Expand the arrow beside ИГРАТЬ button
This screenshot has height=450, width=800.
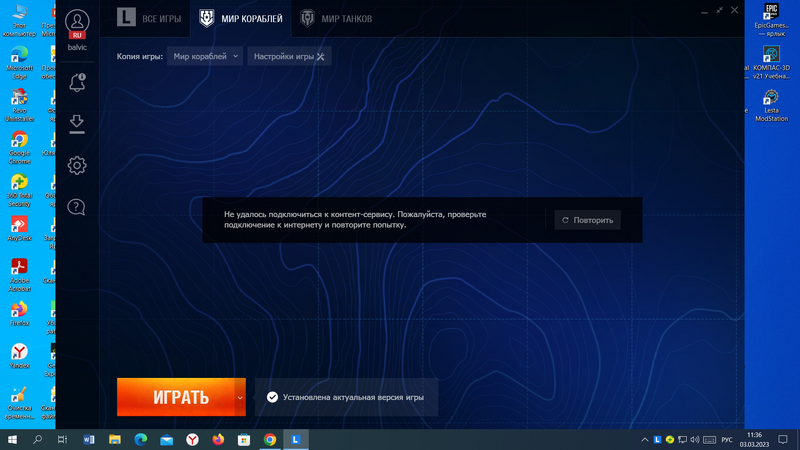(240, 397)
